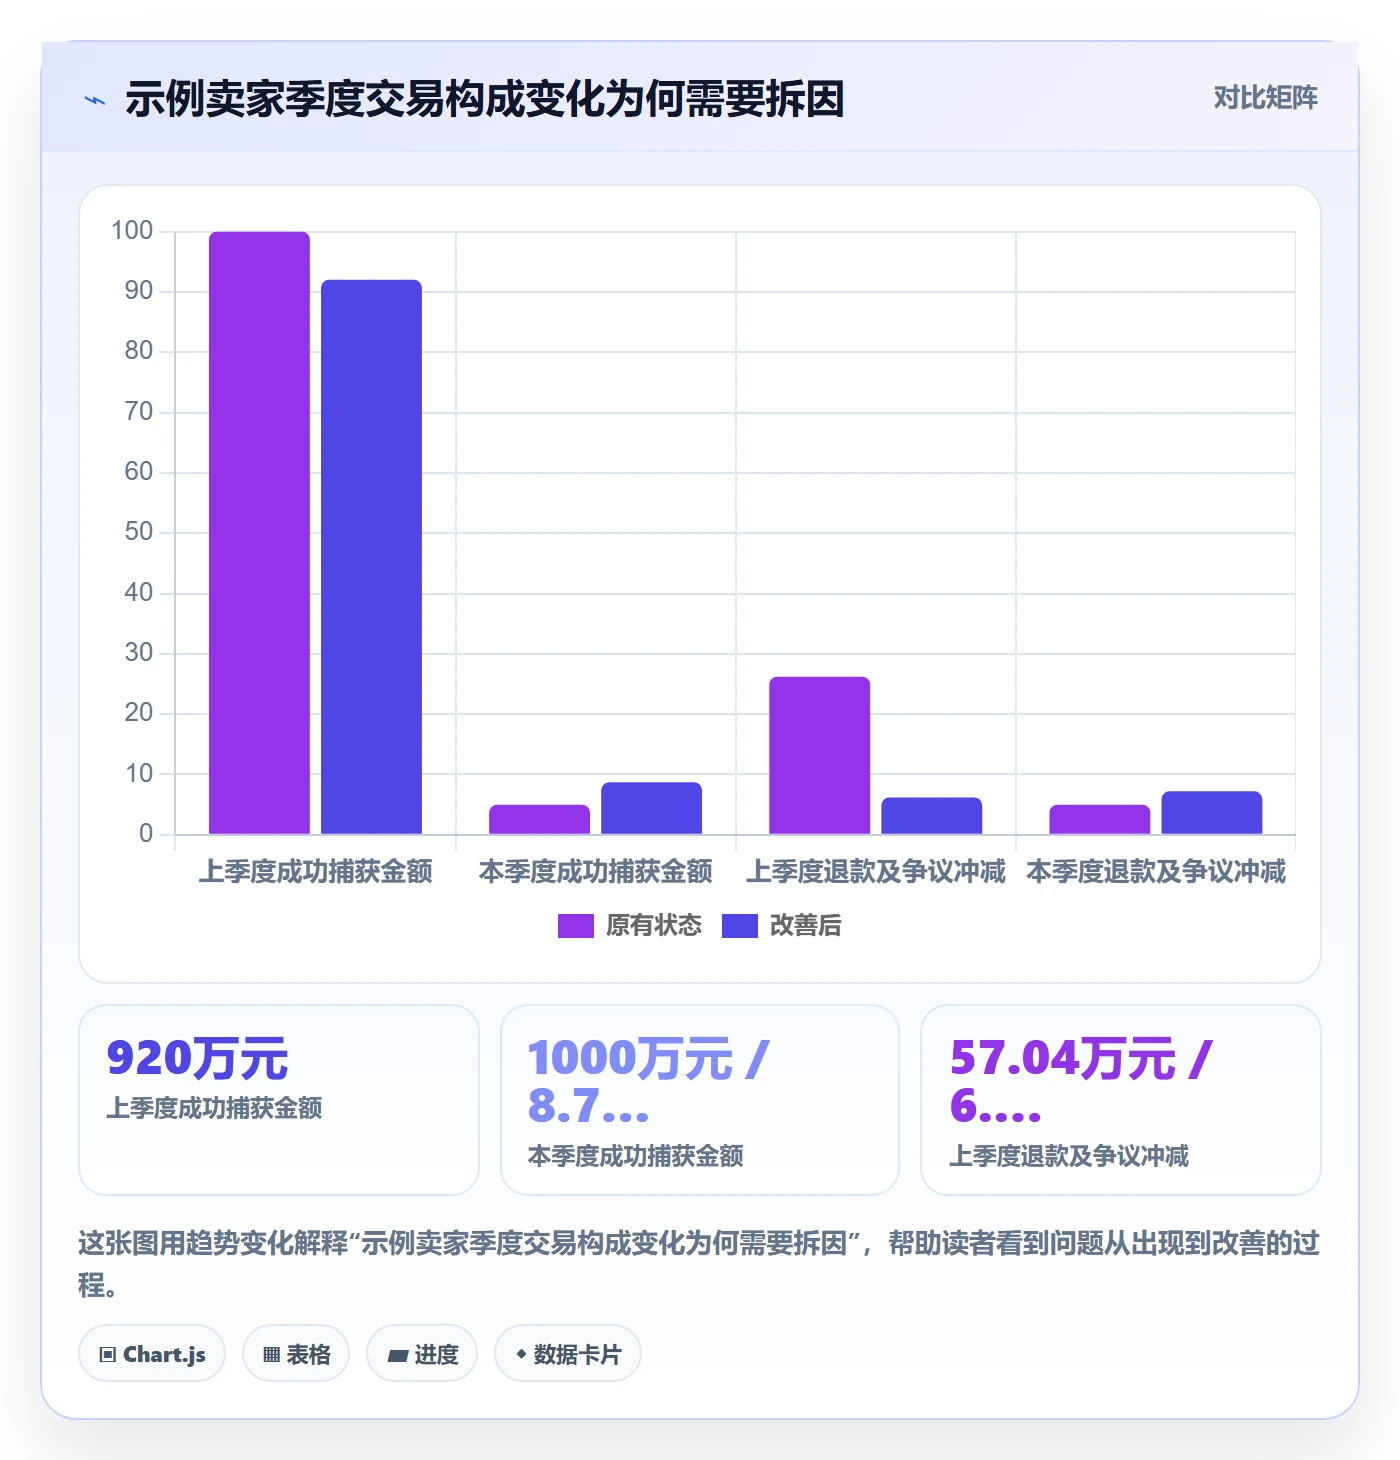Click the 对比矩阵 label in header
This screenshot has width=1400, height=1460.
(x=1265, y=98)
